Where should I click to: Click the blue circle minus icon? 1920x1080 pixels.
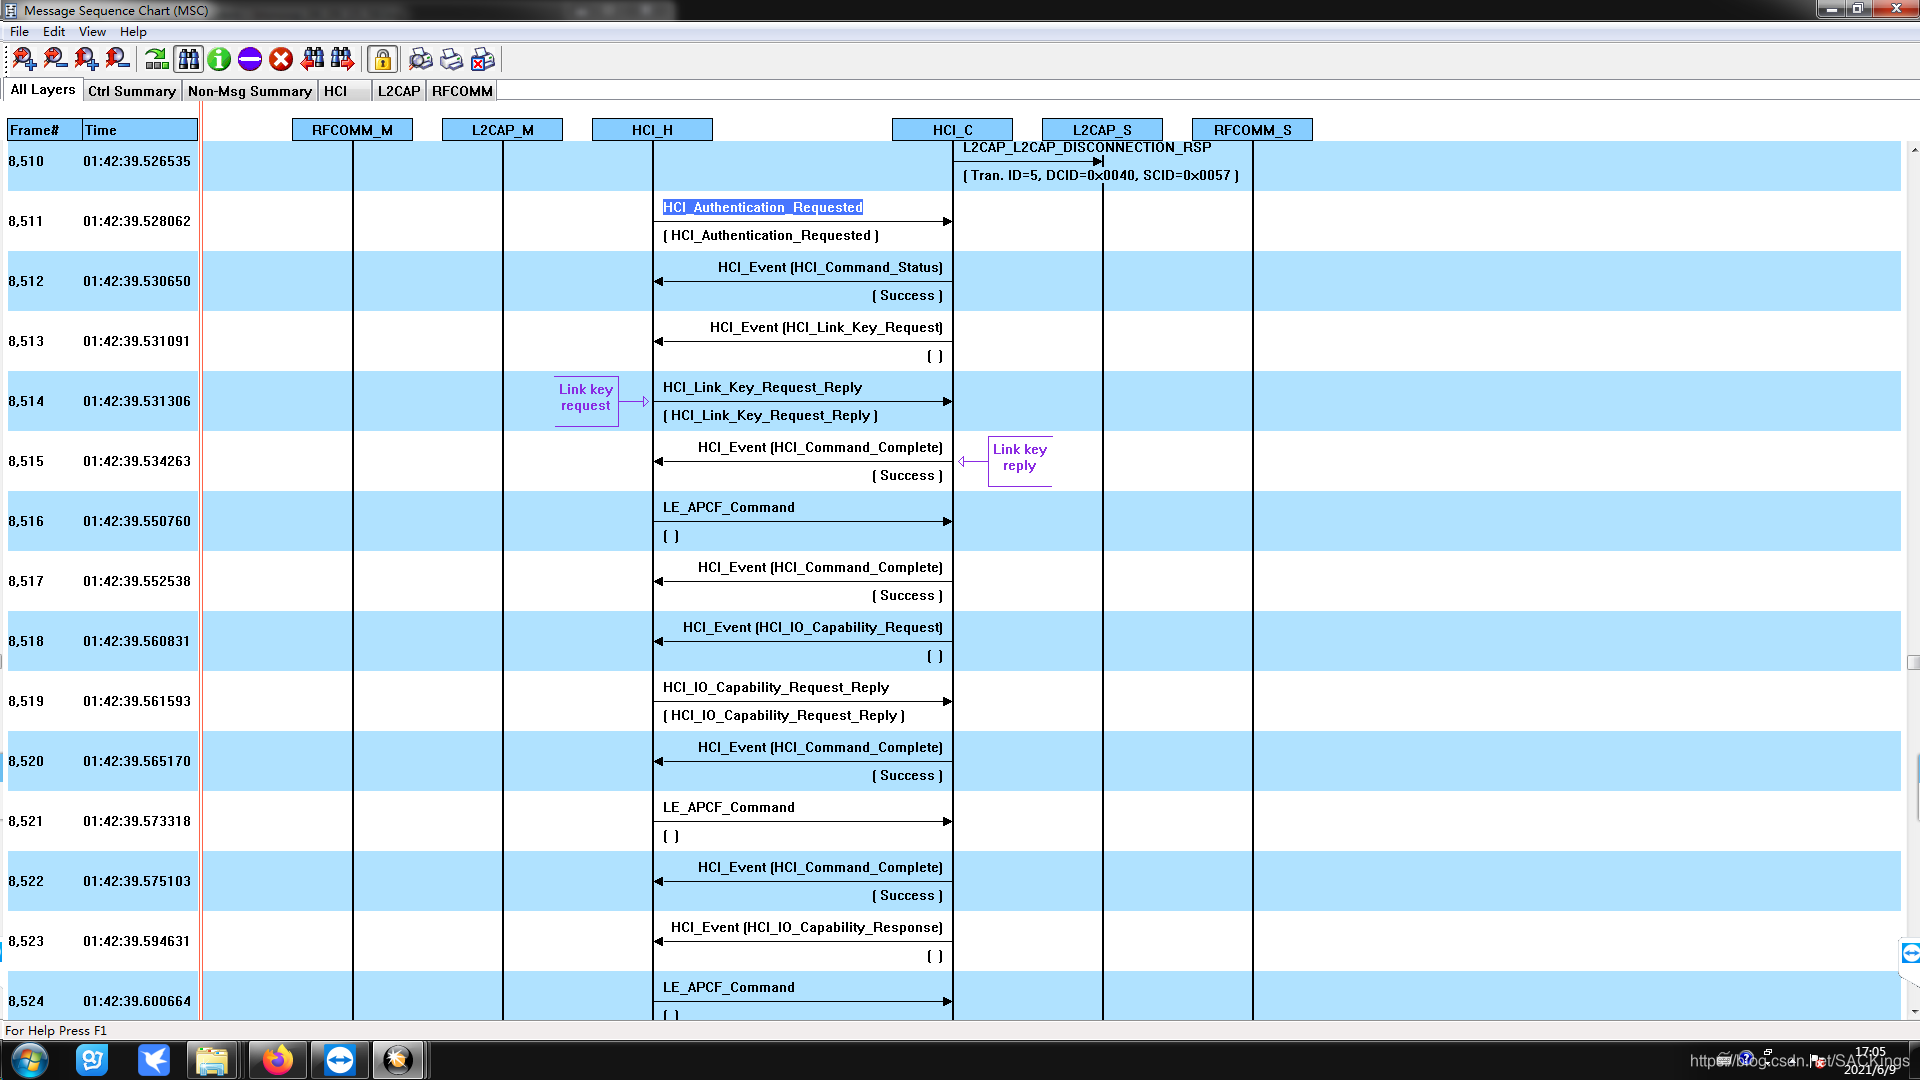(250, 59)
